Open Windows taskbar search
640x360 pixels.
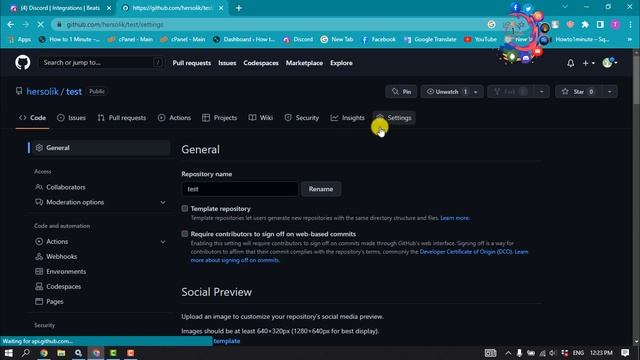pyautogui.click(x=25, y=353)
